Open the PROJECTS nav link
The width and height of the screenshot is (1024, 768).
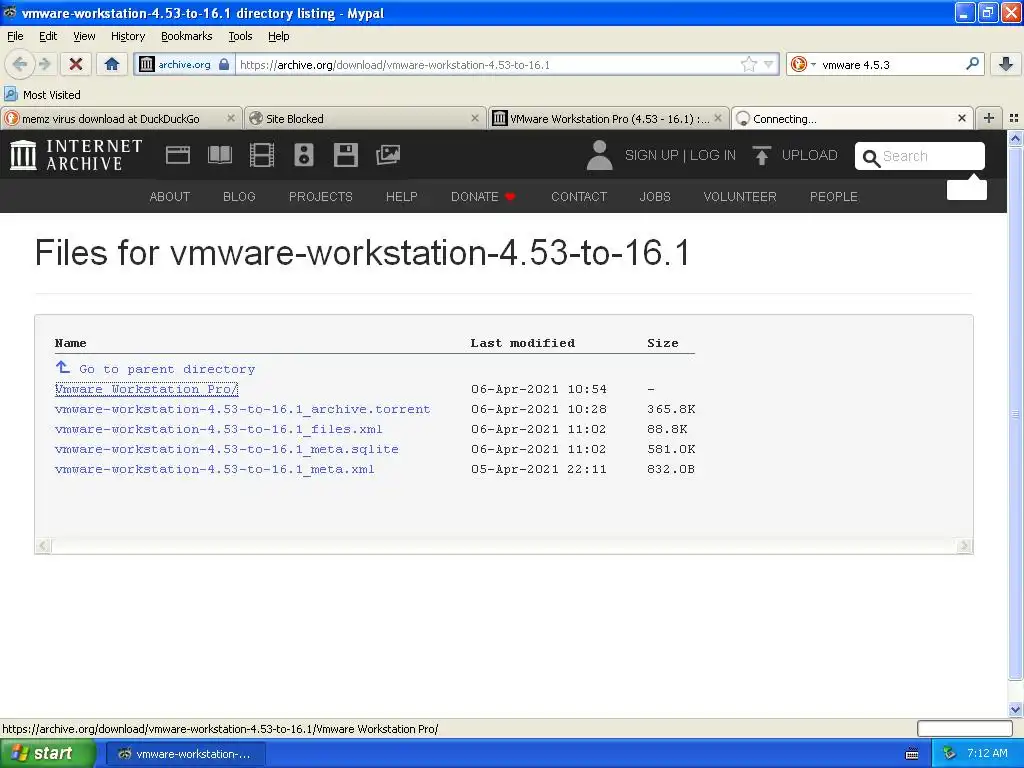pos(321,197)
